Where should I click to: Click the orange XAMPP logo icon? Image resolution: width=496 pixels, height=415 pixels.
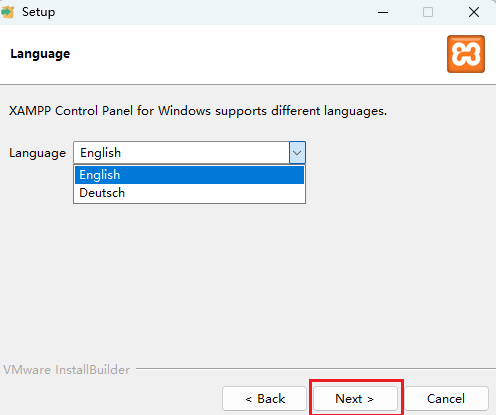466,54
